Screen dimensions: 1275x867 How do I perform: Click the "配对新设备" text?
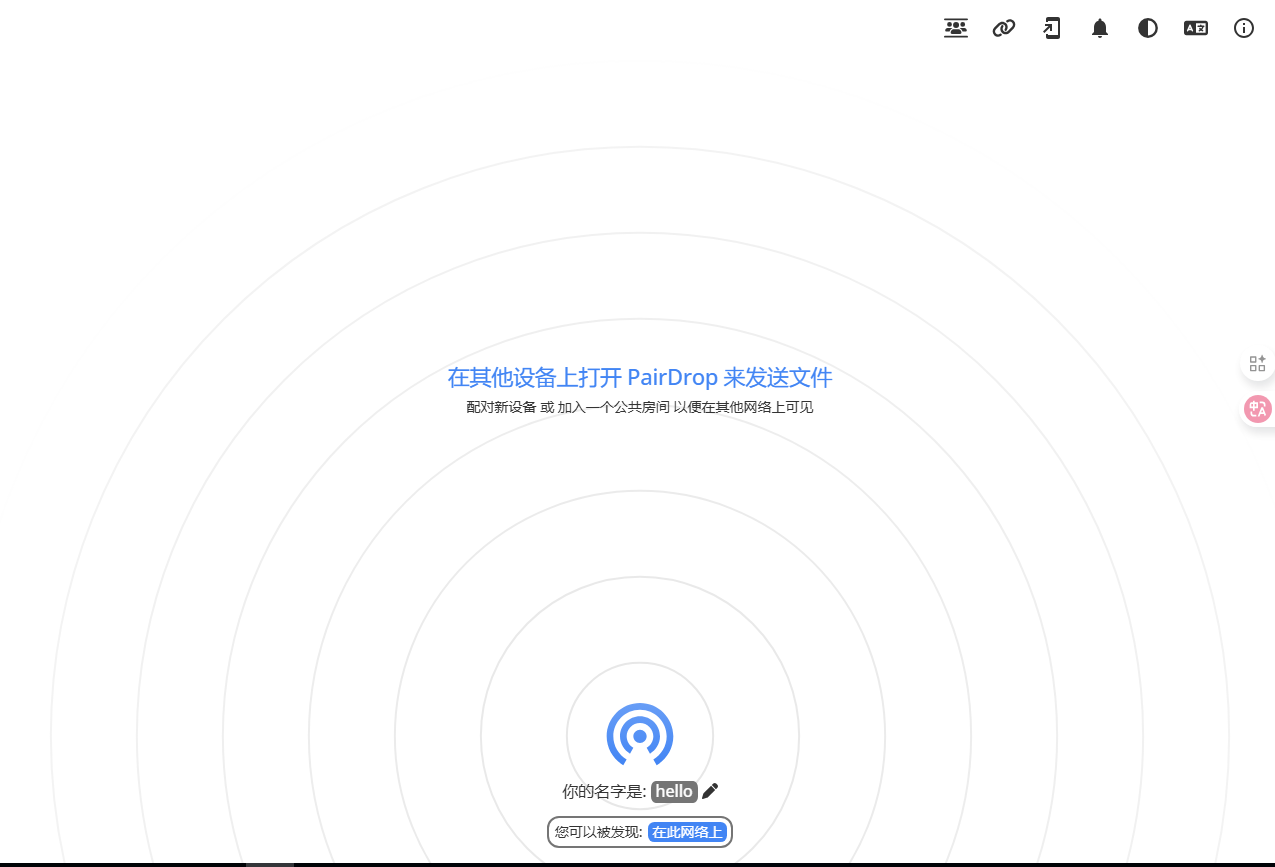(x=501, y=408)
